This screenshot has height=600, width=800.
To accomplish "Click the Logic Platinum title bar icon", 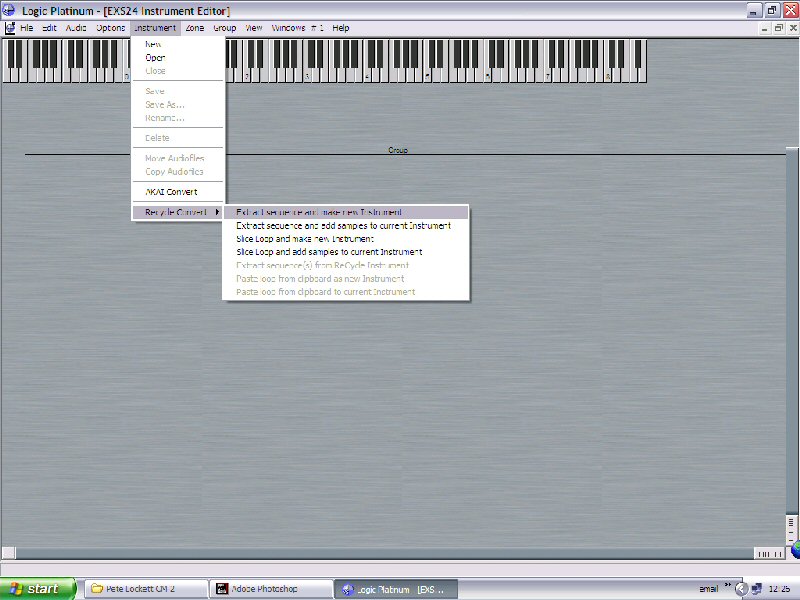I will point(9,9).
